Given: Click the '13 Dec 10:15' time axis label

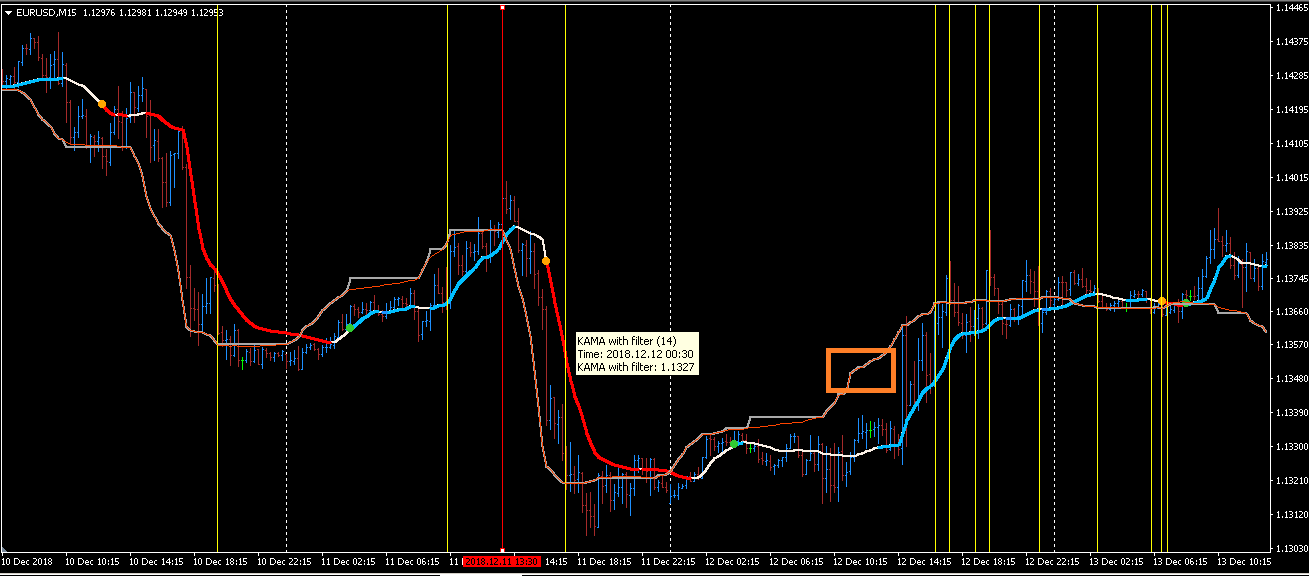Looking at the screenshot, I should [1245, 562].
